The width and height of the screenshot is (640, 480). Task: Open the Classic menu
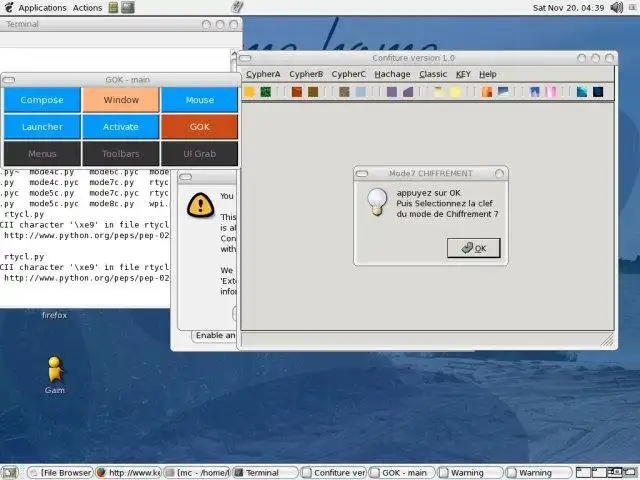coord(433,74)
